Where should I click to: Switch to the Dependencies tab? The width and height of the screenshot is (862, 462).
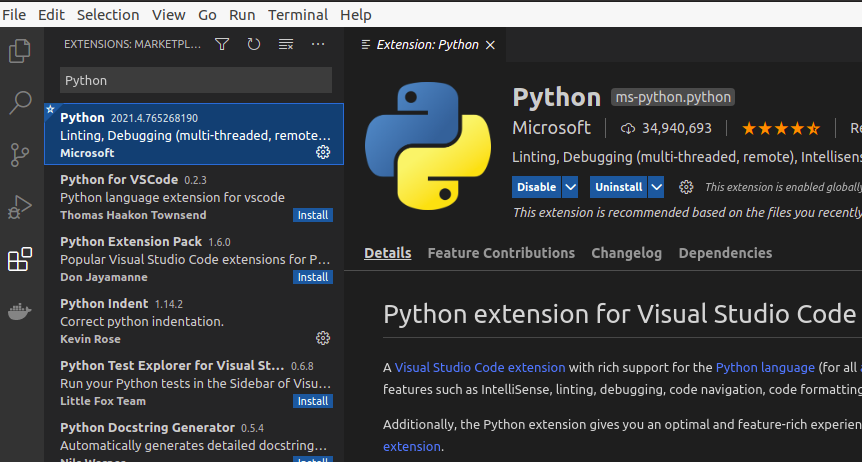725,253
